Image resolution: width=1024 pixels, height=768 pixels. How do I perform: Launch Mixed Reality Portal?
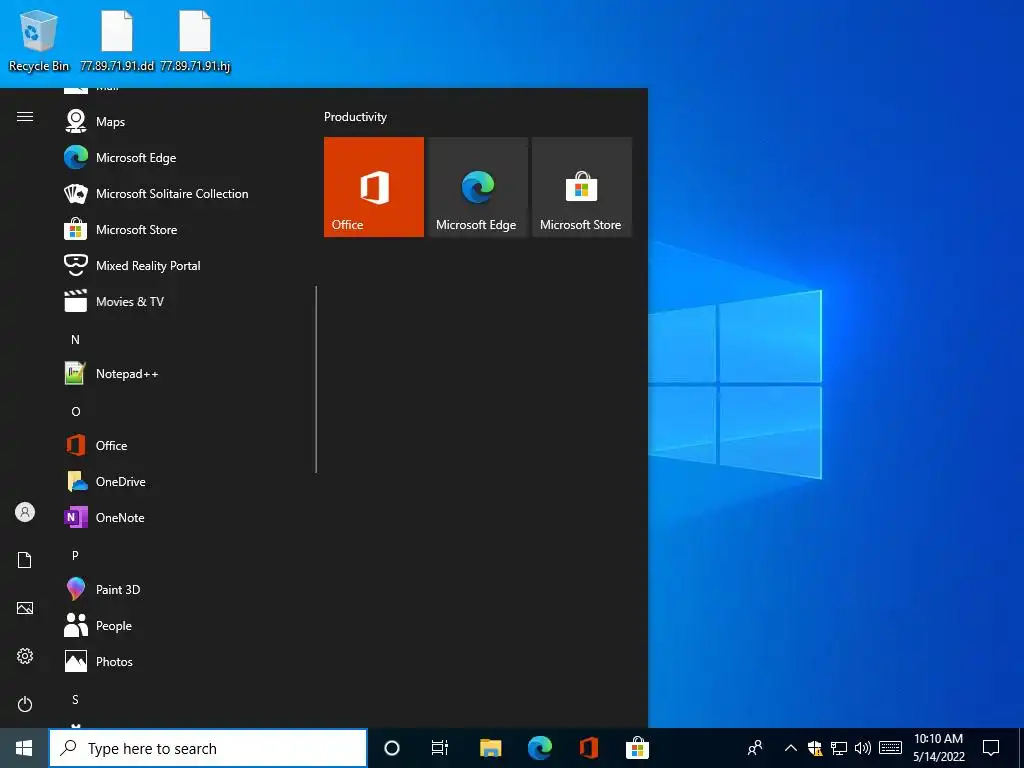tap(186, 265)
